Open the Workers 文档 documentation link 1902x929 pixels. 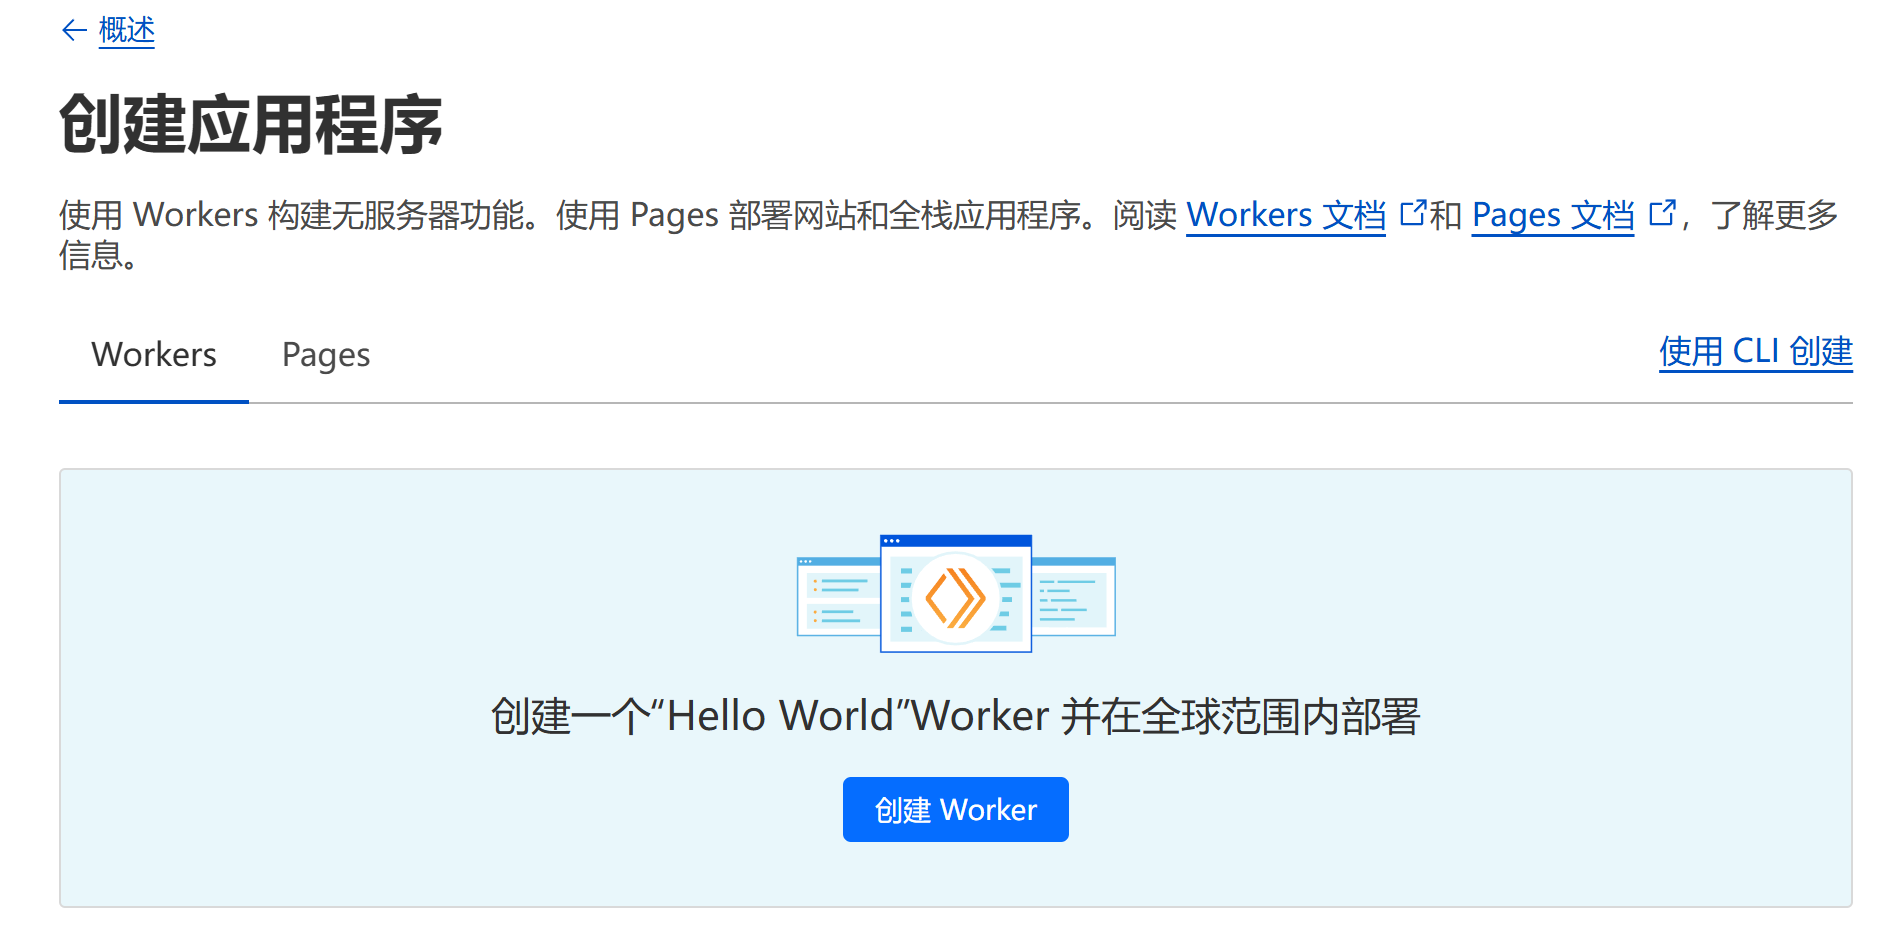coord(1285,215)
